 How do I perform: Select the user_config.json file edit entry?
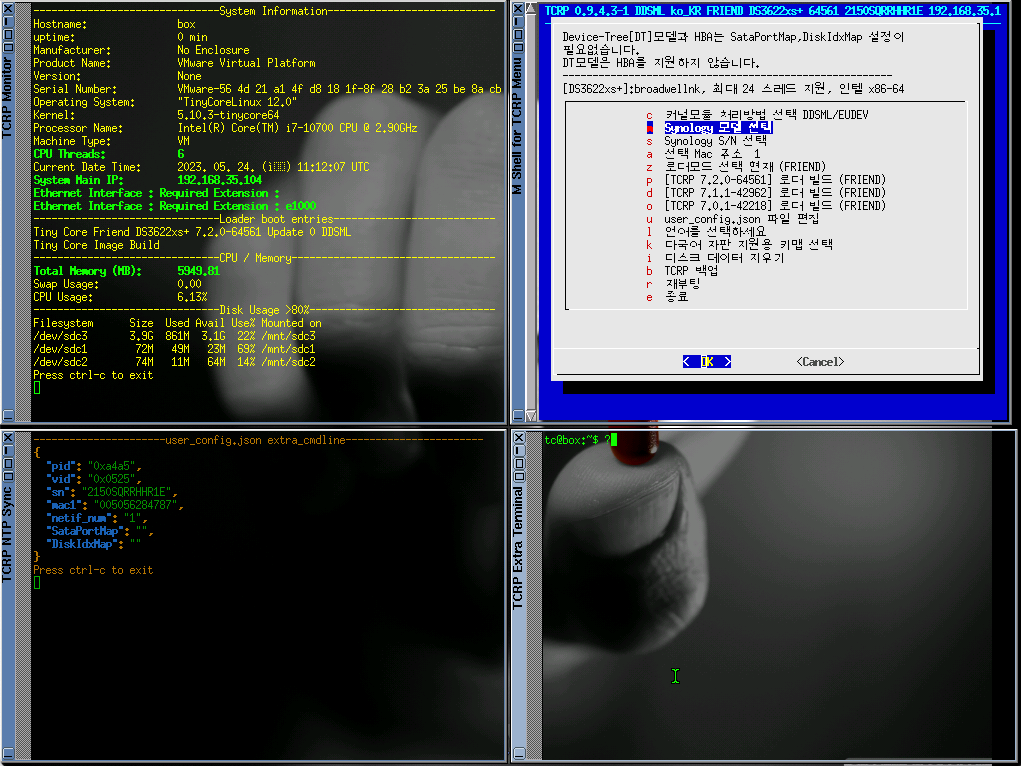pos(733,219)
